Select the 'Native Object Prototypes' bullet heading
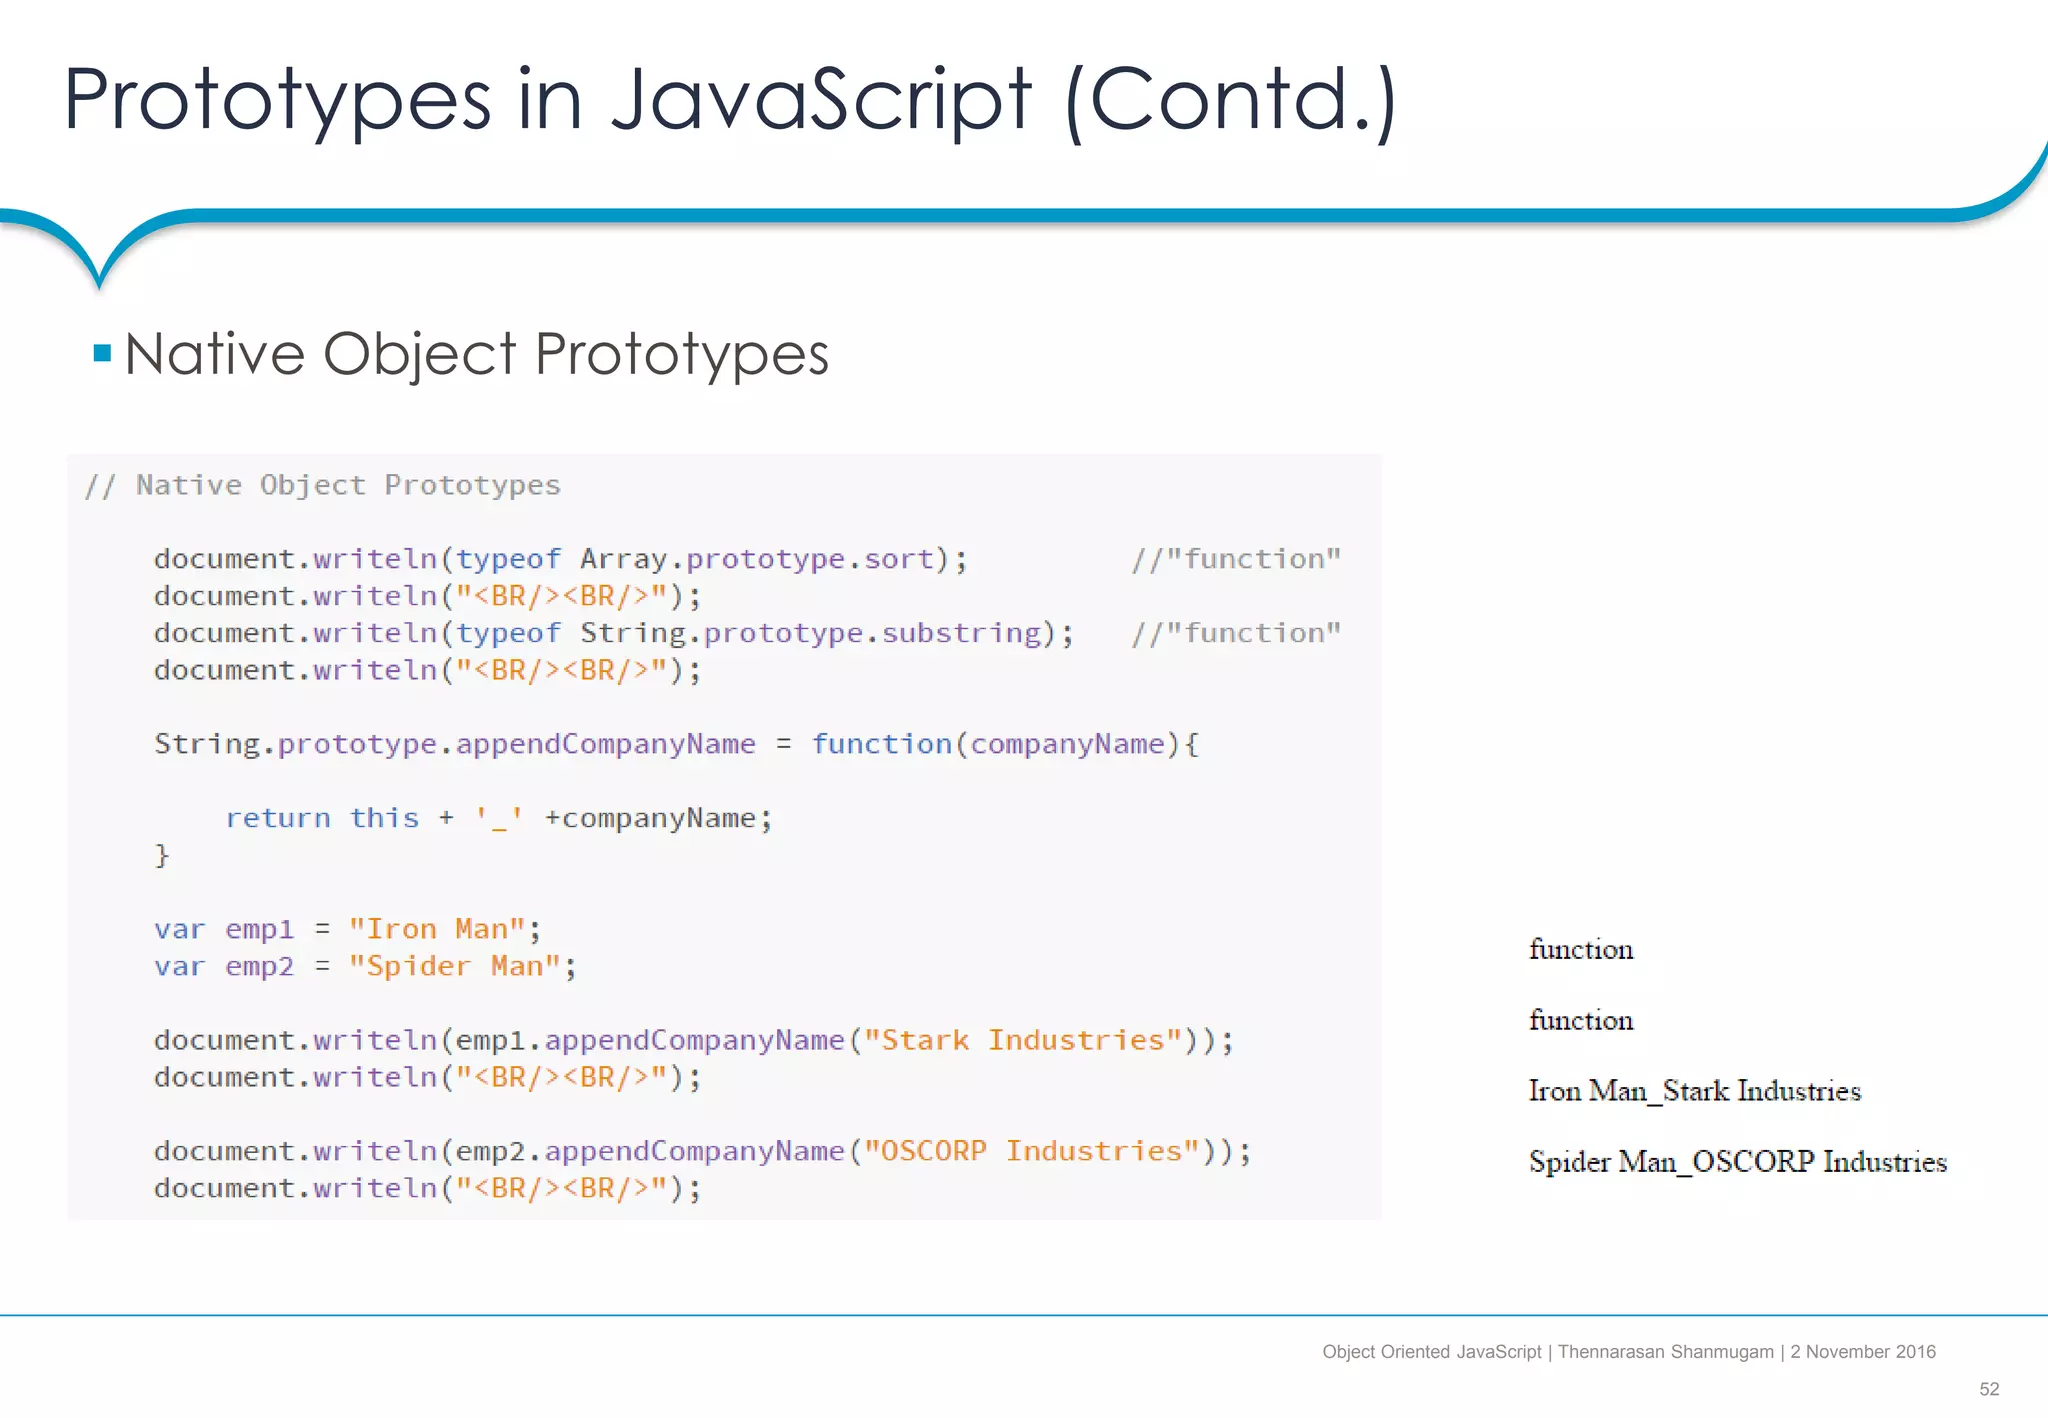This screenshot has width=2048, height=1418. 477,354
